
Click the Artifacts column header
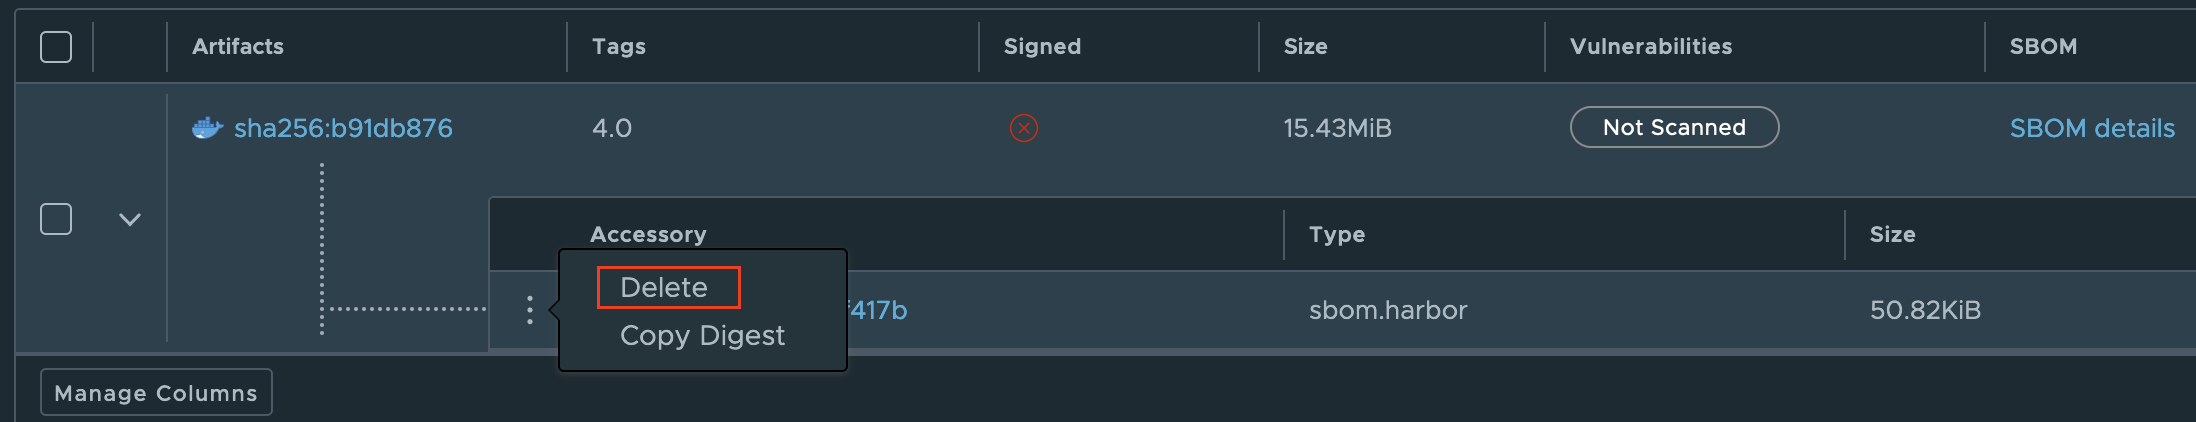[x=238, y=47]
